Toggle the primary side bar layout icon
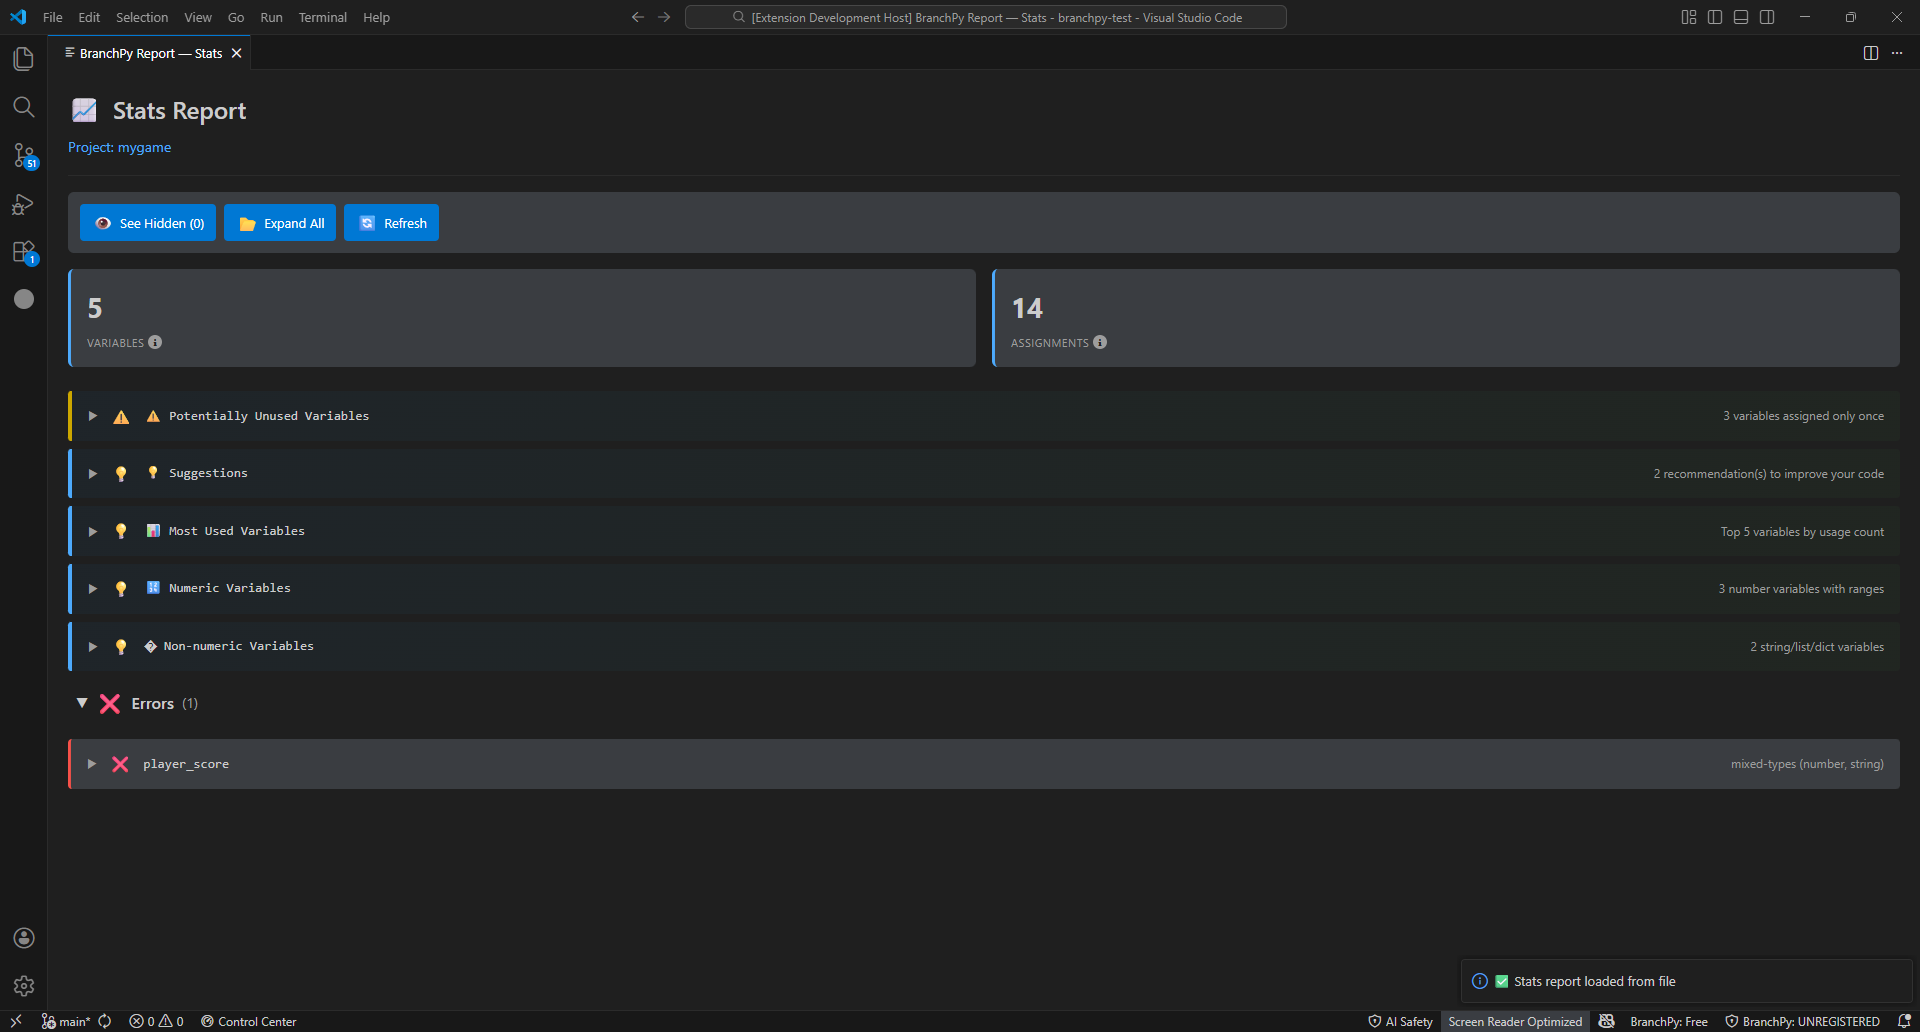This screenshot has height=1032, width=1920. tap(1715, 17)
